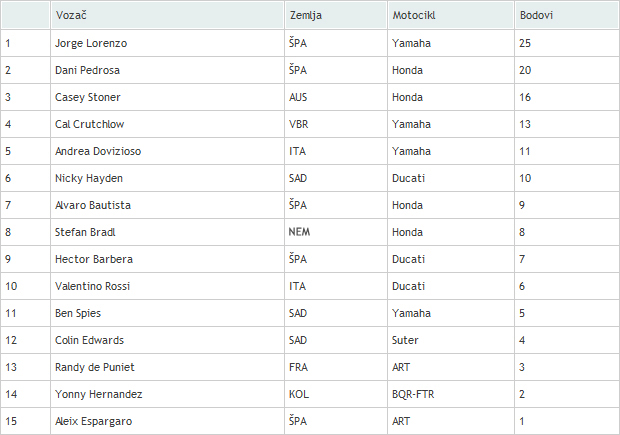Click the Zemlja column header

pos(335,15)
